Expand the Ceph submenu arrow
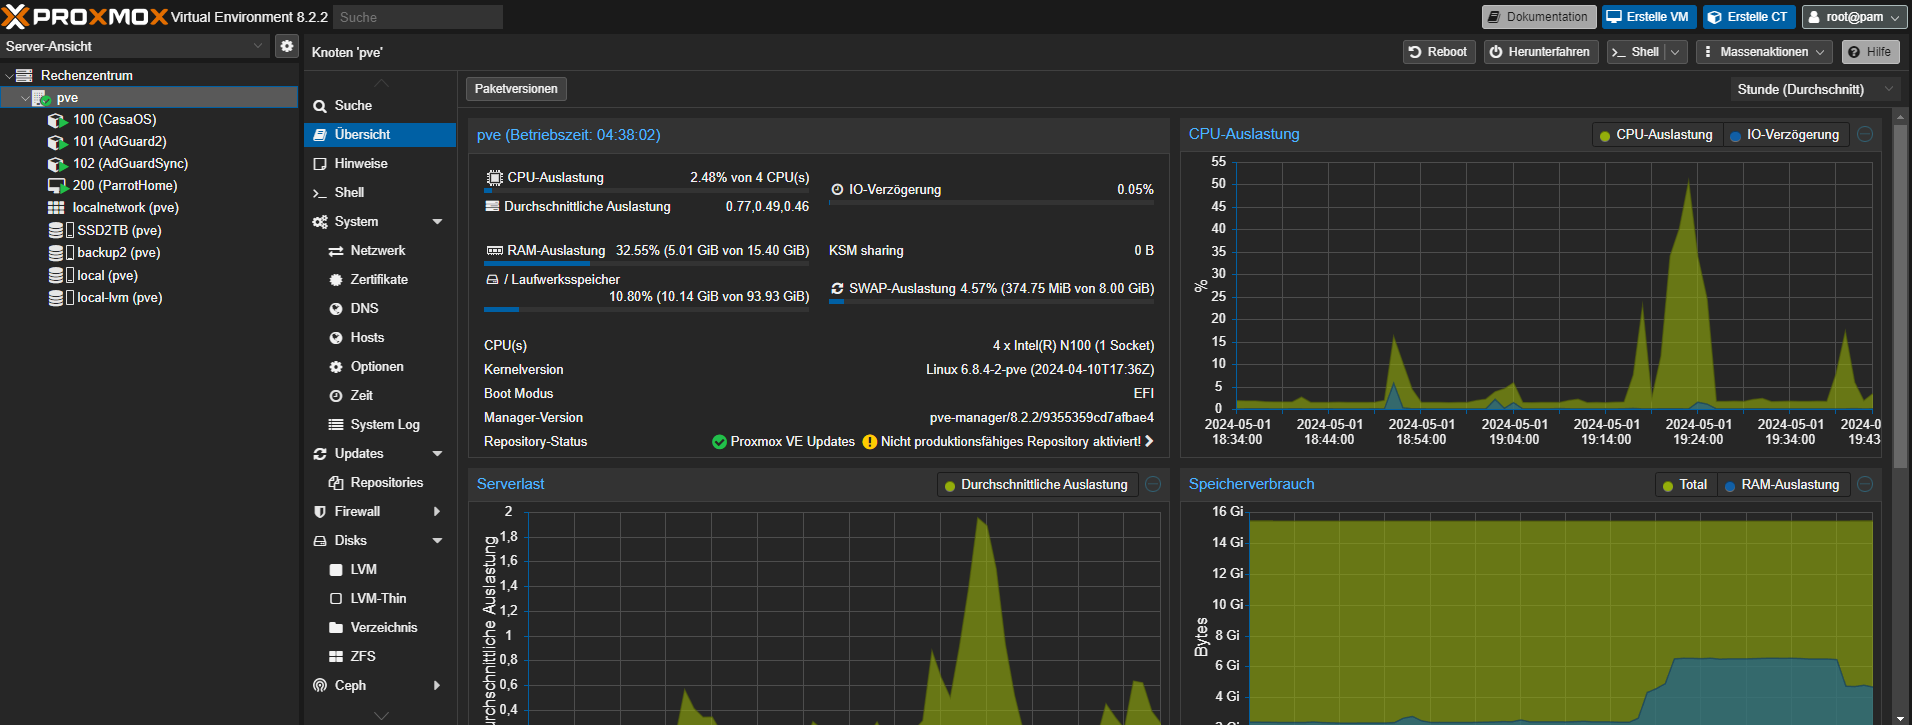 coord(437,686)
